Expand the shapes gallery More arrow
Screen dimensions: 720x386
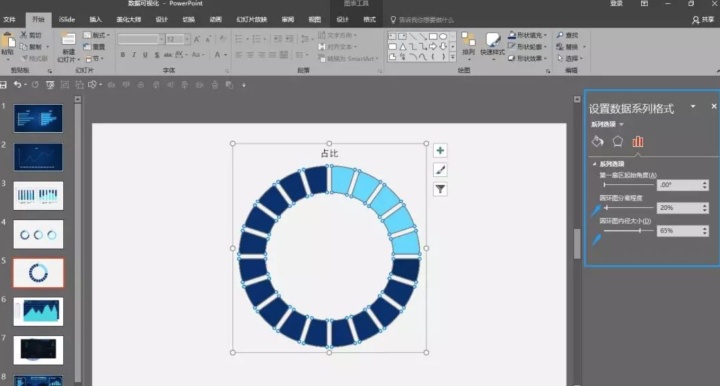pos(453,57)
